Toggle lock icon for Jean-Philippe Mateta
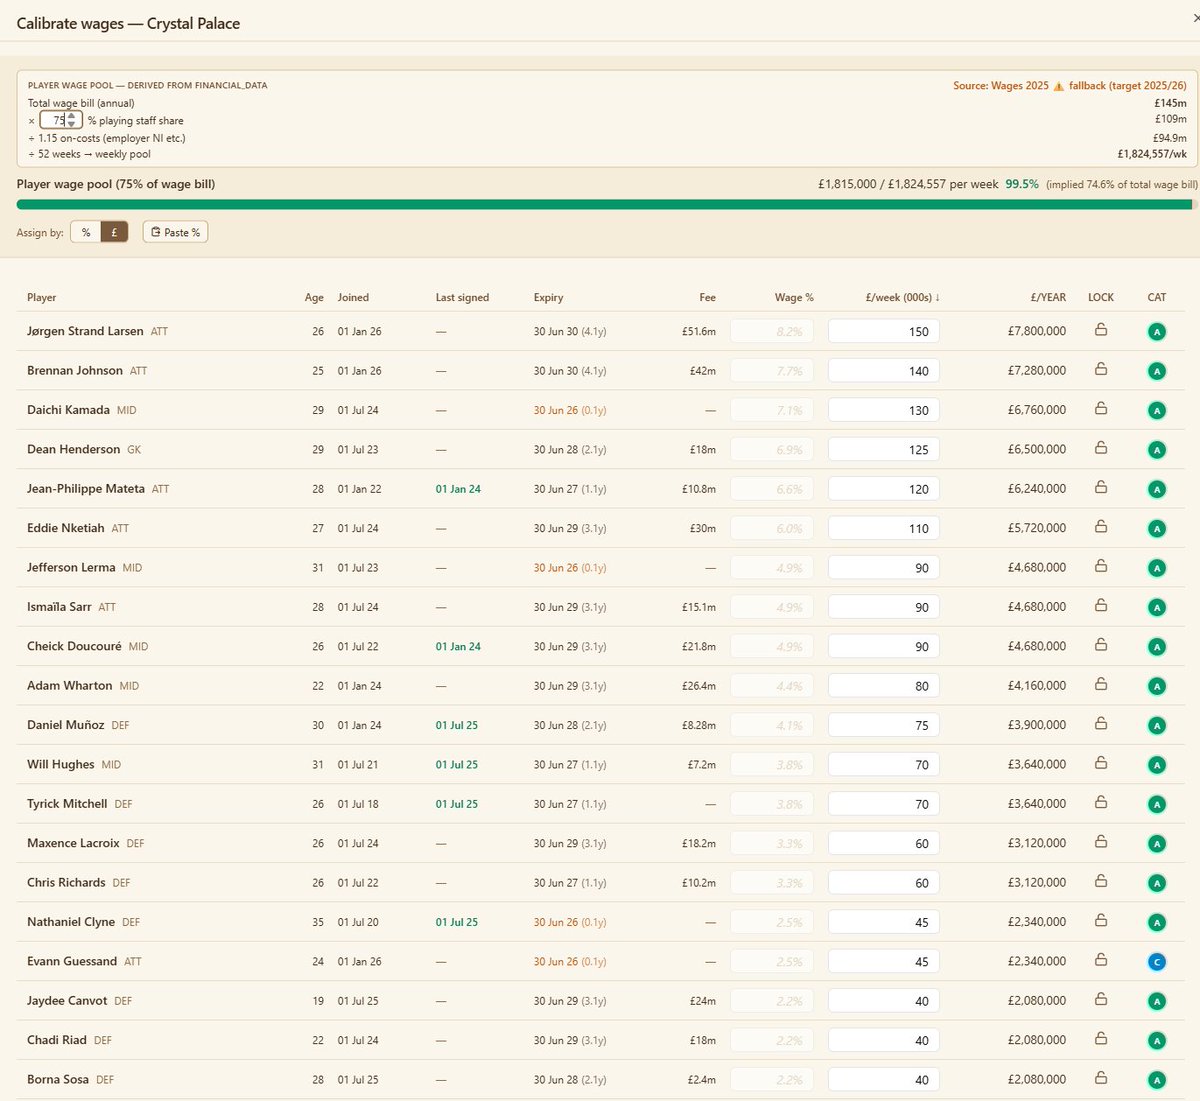The height and width of the screenshot is (1101, 1200). click(1101, 487)
